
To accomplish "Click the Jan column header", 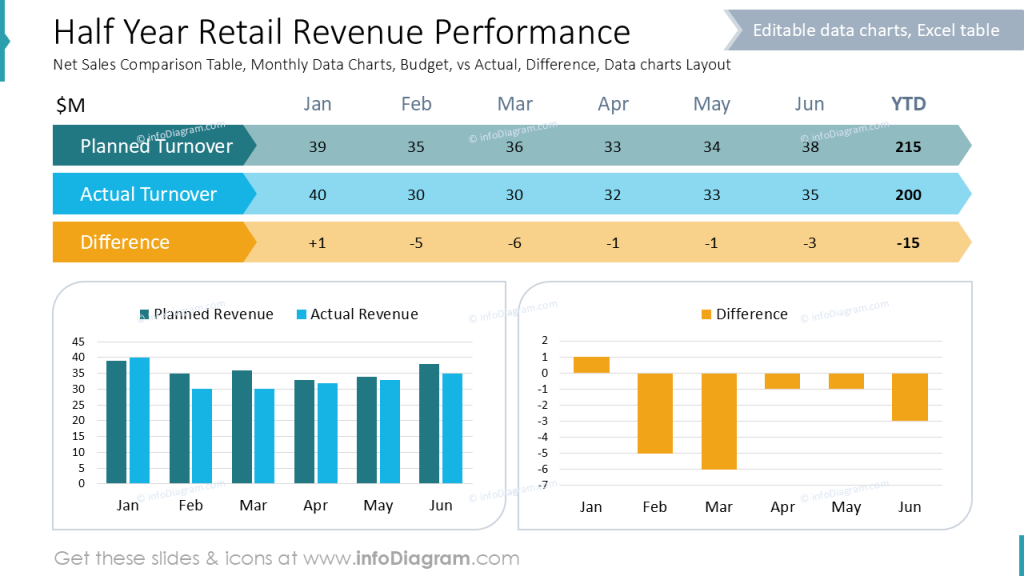I will pyautogui.click(x=317, y=103).
